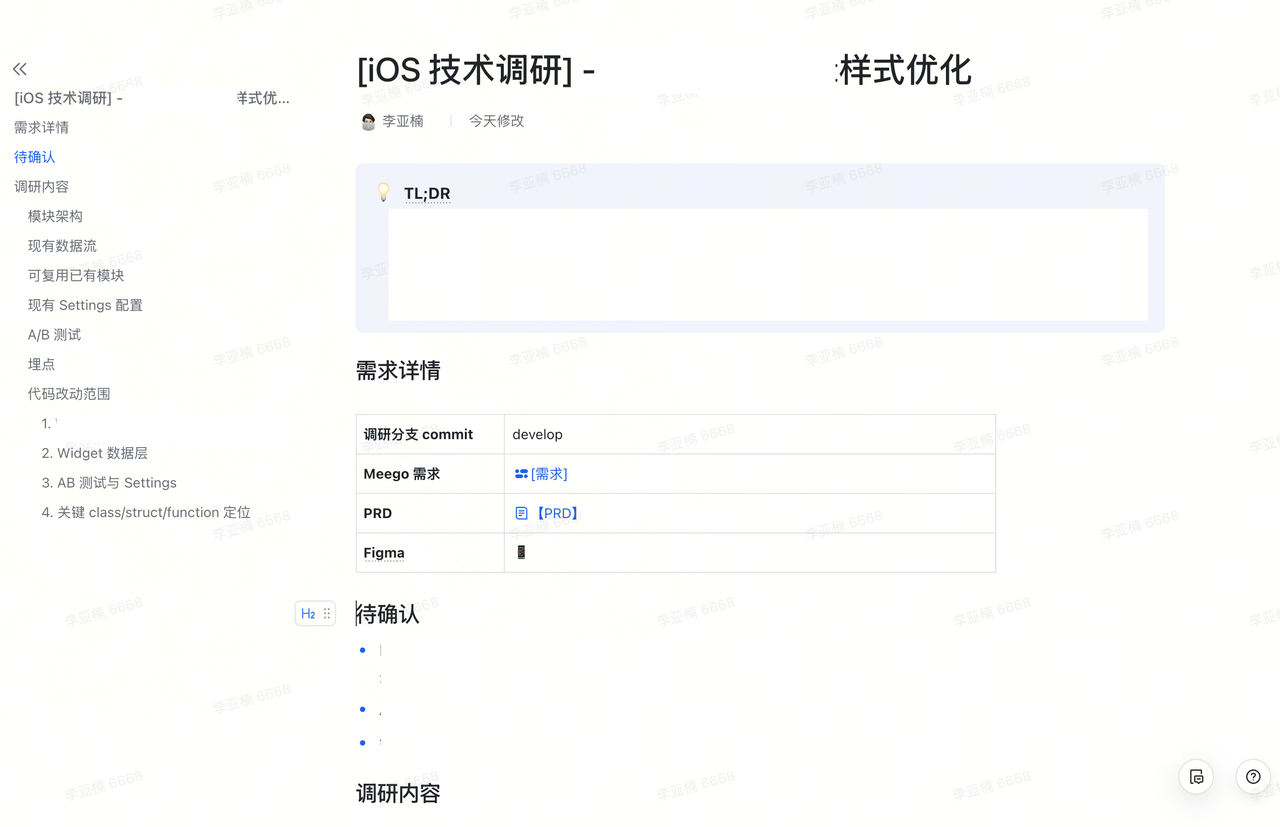Collapse the outline sidebar with double chevron

pos(20,69)
